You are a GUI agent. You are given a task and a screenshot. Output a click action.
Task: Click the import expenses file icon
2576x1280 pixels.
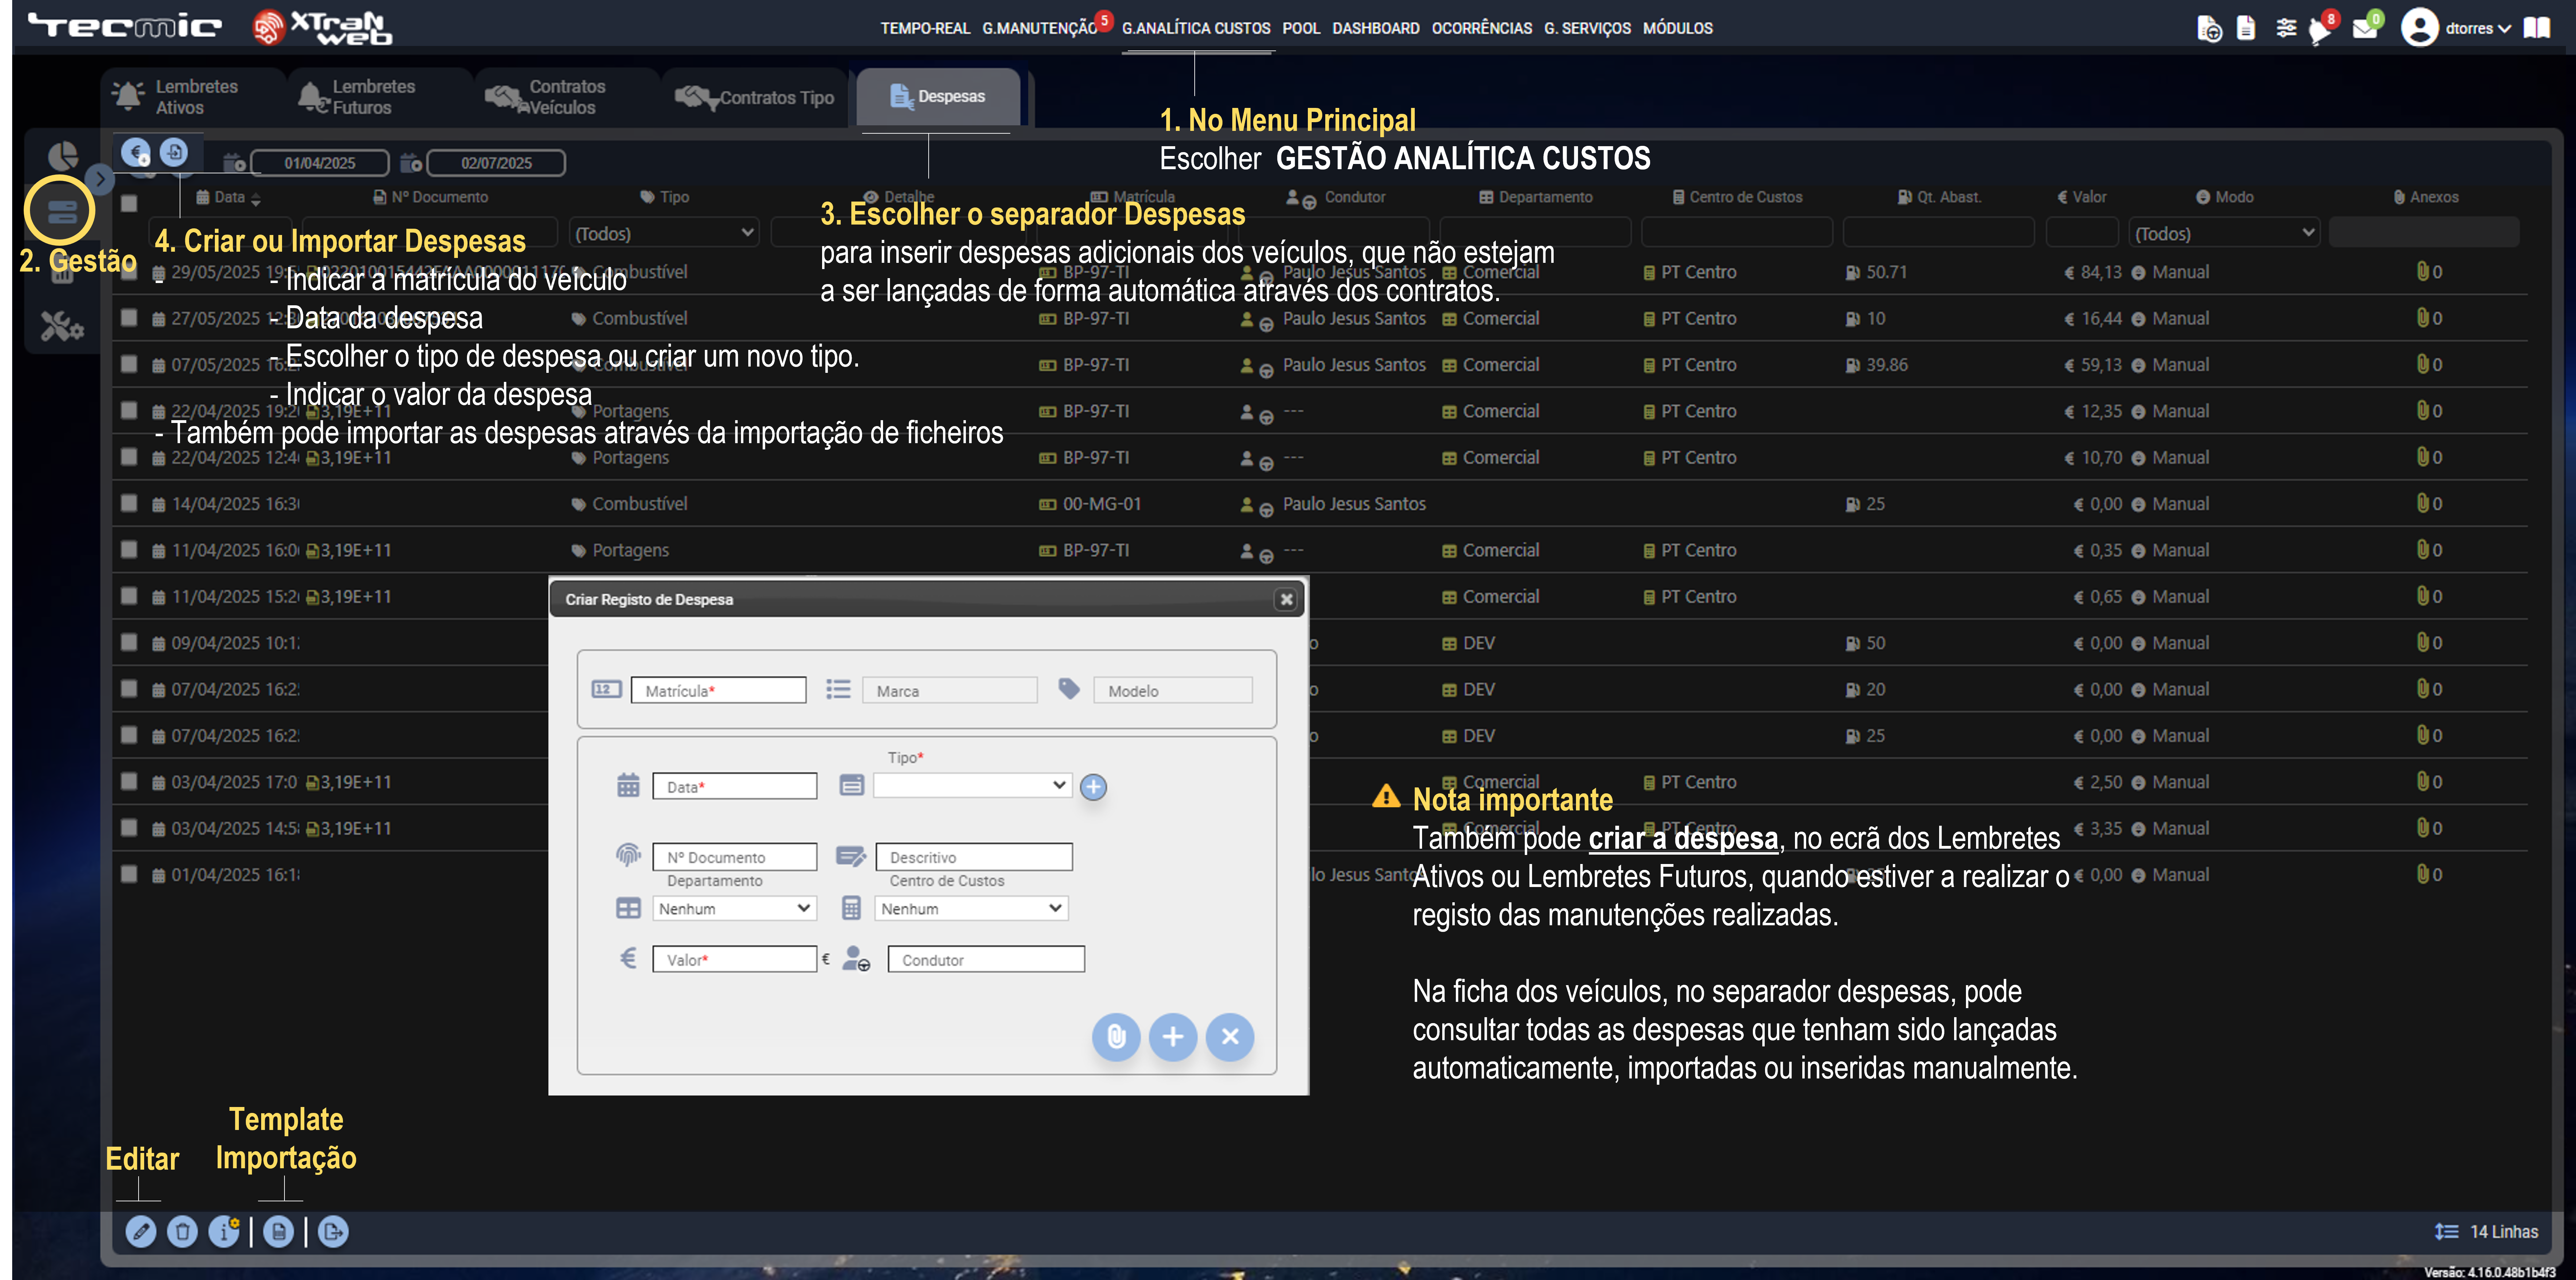pyautogui.click(x=174, y=152)
